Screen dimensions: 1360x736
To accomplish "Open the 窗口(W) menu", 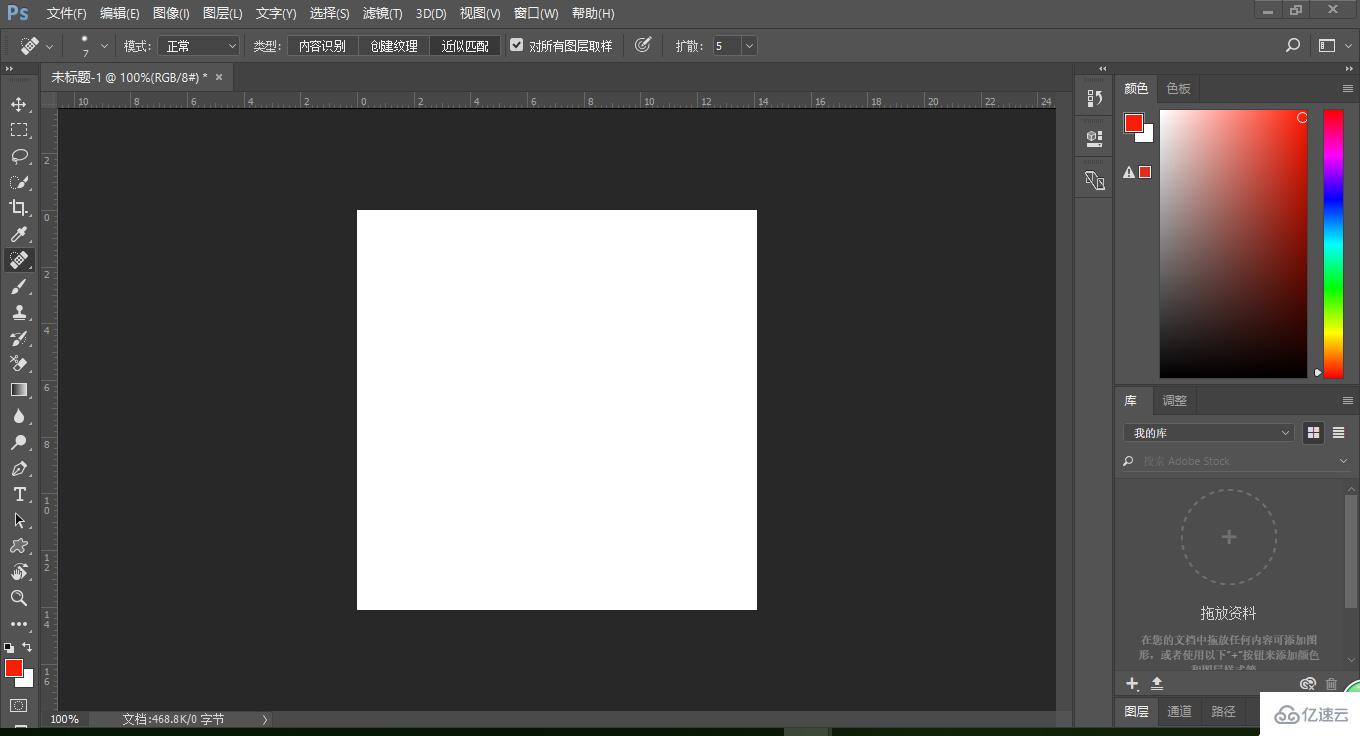I will pos(536,13).
